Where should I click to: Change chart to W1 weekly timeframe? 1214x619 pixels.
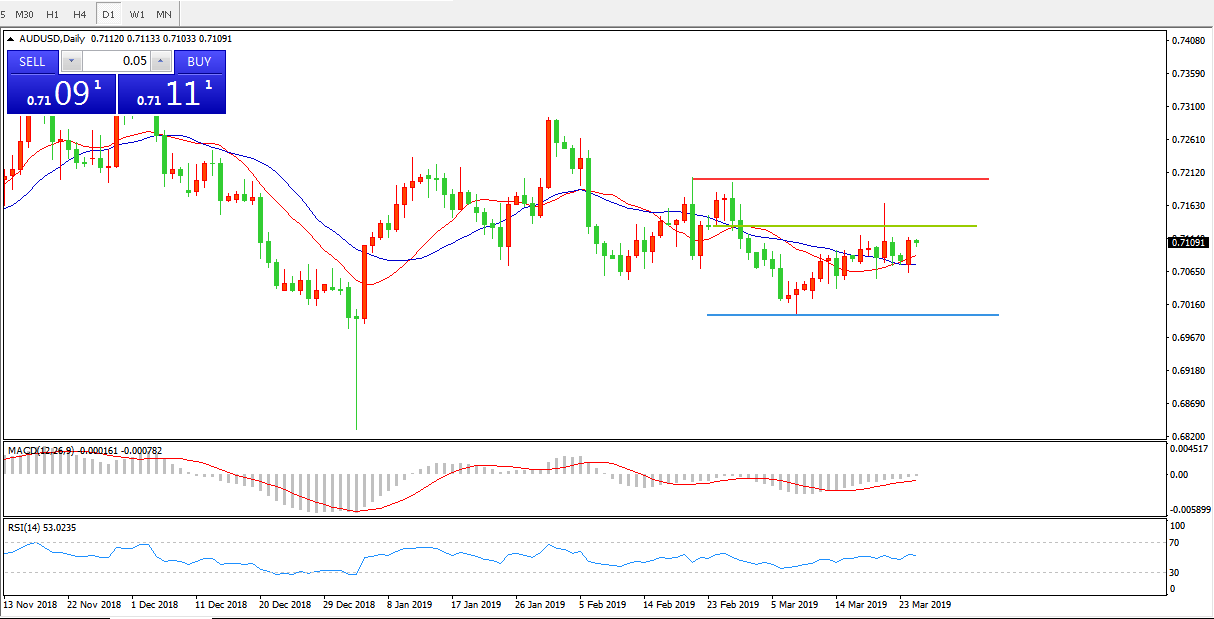[x=137, y=14]
